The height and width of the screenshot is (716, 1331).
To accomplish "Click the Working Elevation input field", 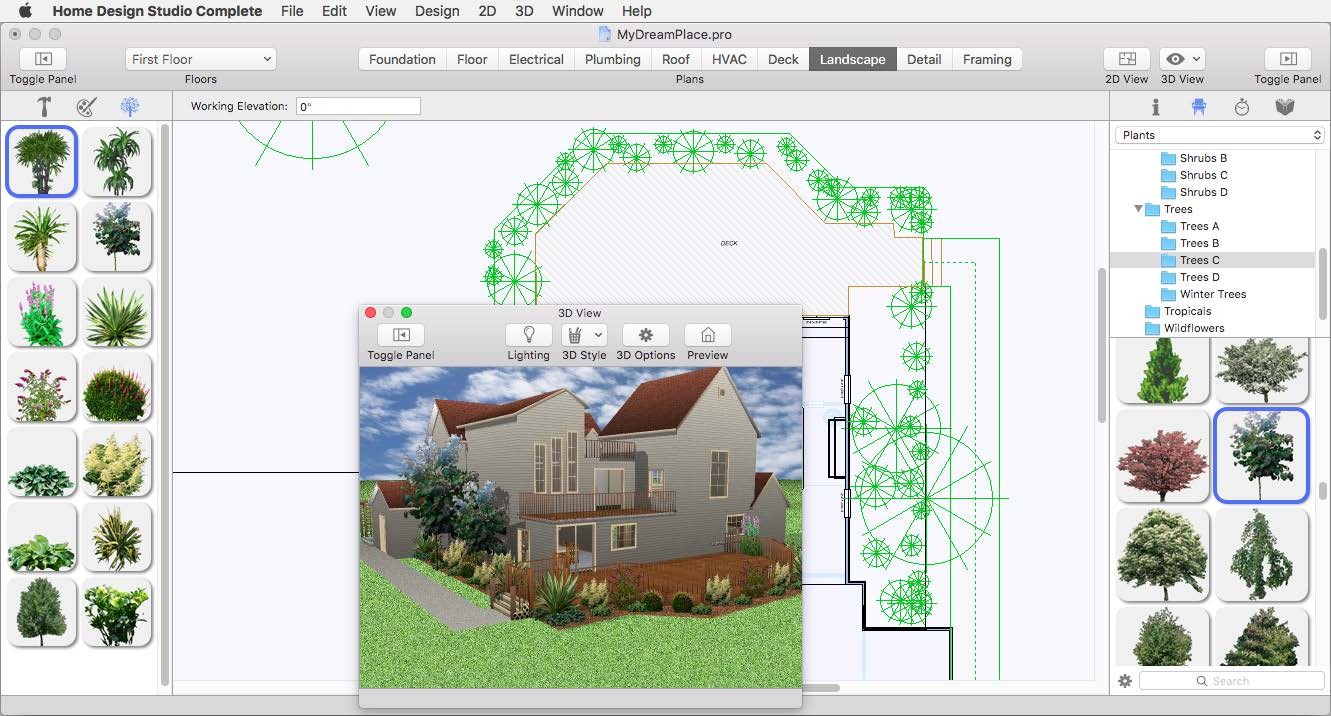I will 358,106.
